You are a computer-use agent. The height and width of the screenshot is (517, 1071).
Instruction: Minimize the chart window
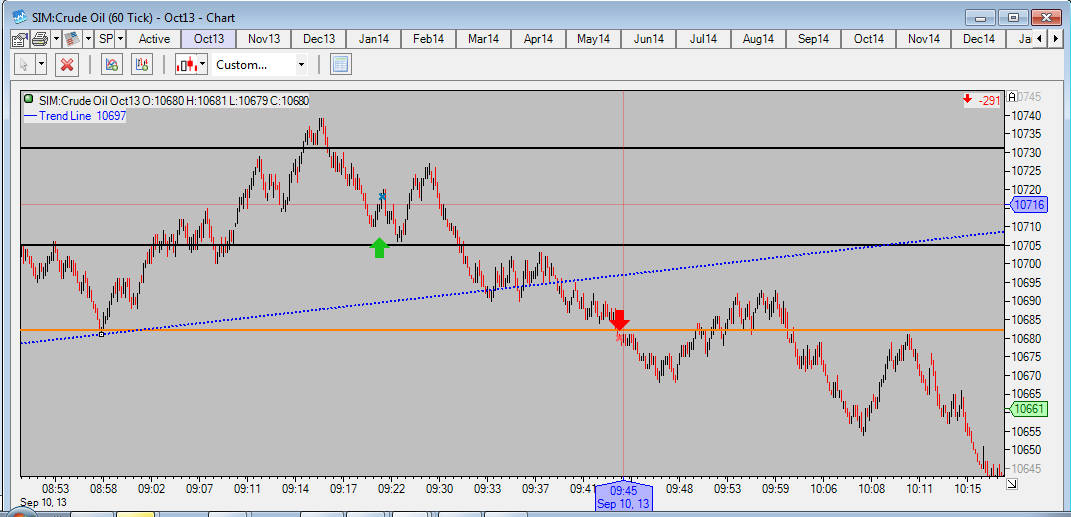(982, 17)
